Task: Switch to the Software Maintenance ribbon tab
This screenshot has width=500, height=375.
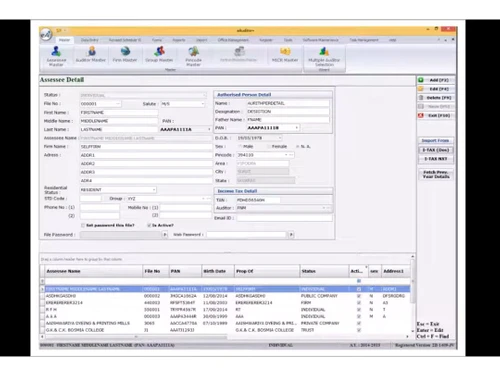Action: [x=320, y=40]
